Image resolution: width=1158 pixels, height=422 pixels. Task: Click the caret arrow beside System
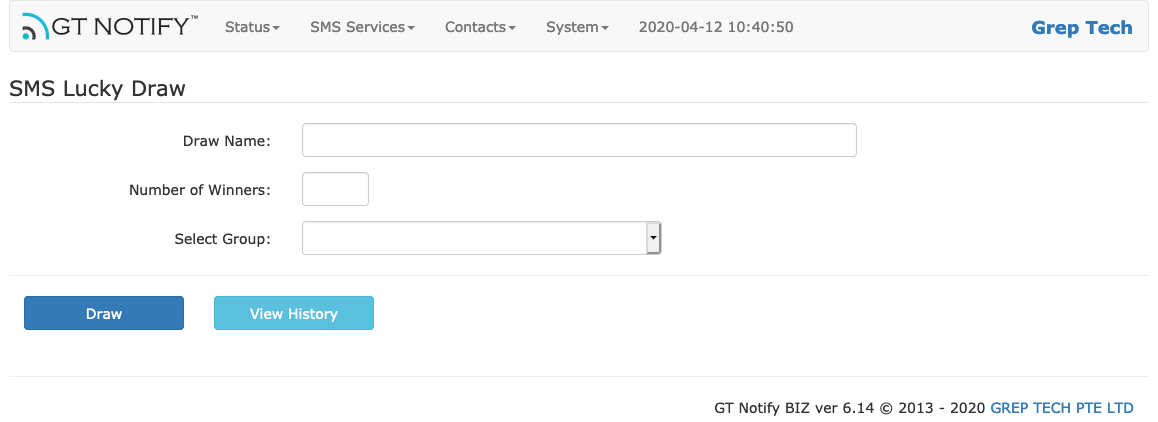[605, 28]
